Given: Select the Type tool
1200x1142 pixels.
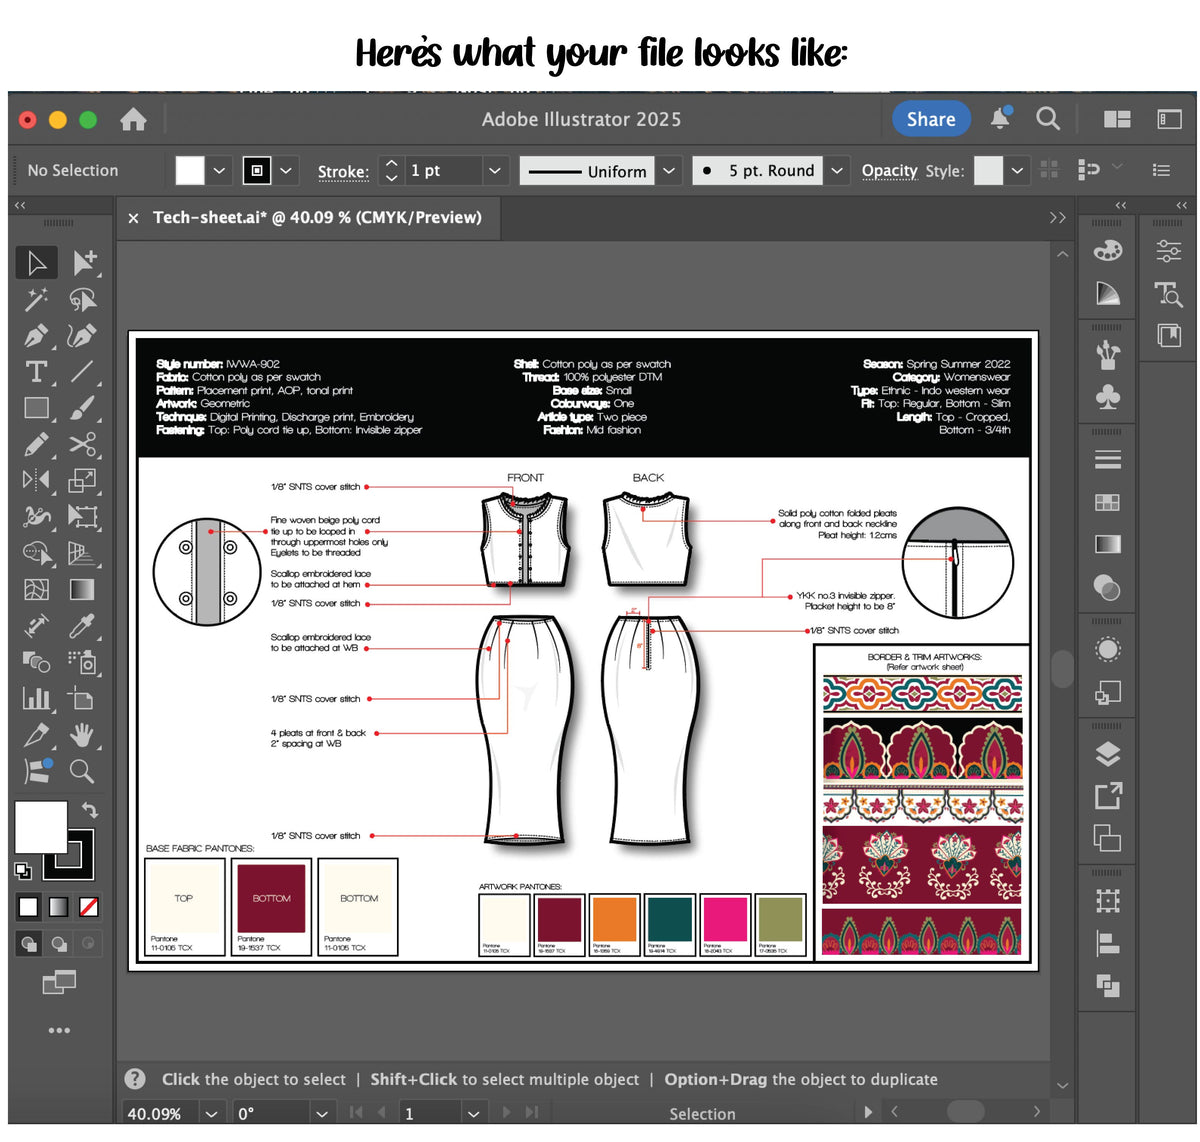Looking at the screenshot, I should click(x=37, y=372).
